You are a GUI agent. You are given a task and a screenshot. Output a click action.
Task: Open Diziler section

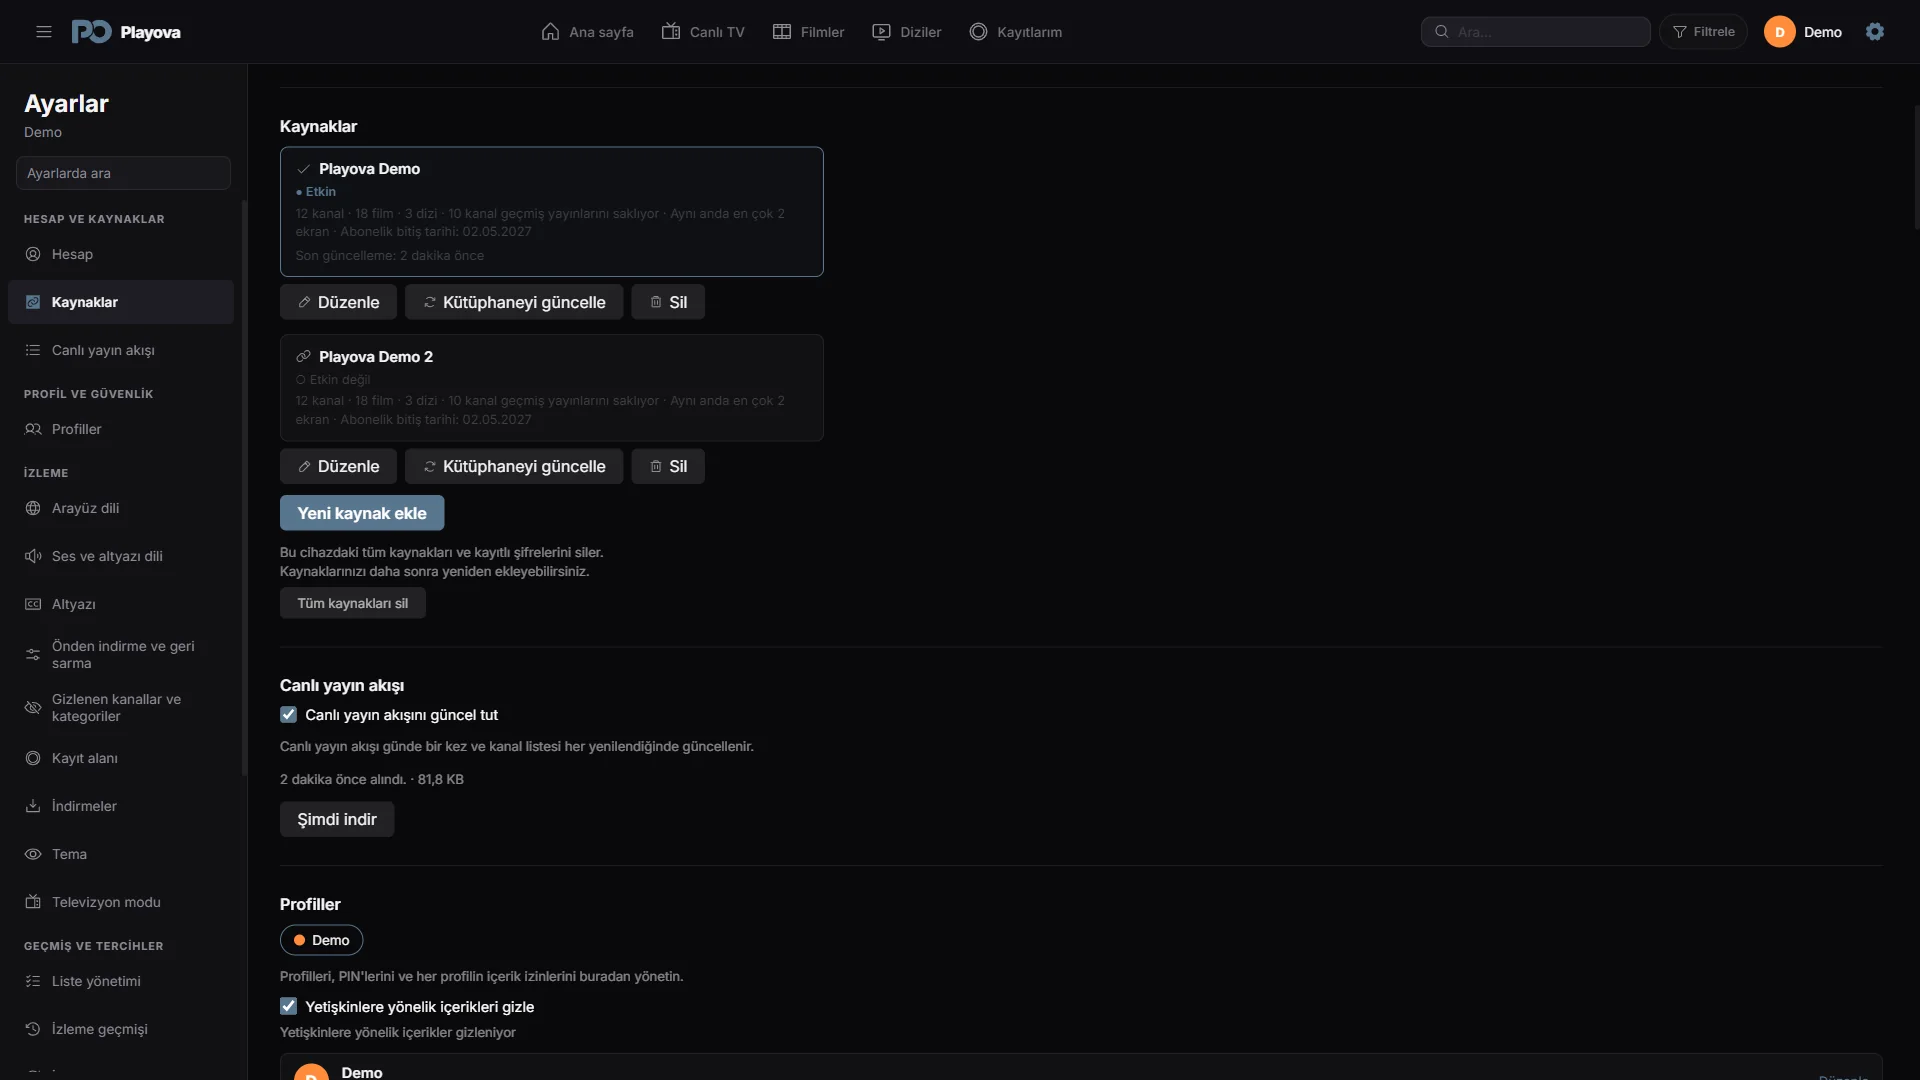click(x=906, y=32)
